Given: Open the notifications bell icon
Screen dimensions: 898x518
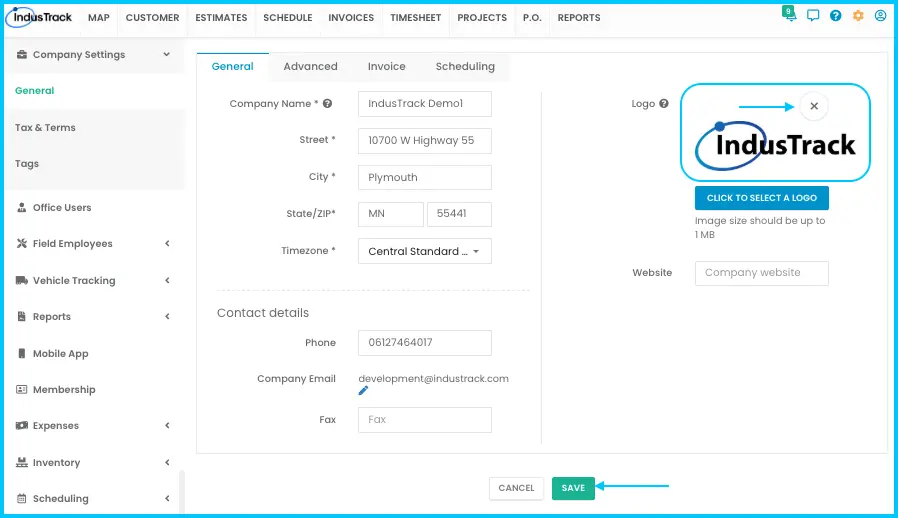Looking at the screenshot, I should pos(790,14).
